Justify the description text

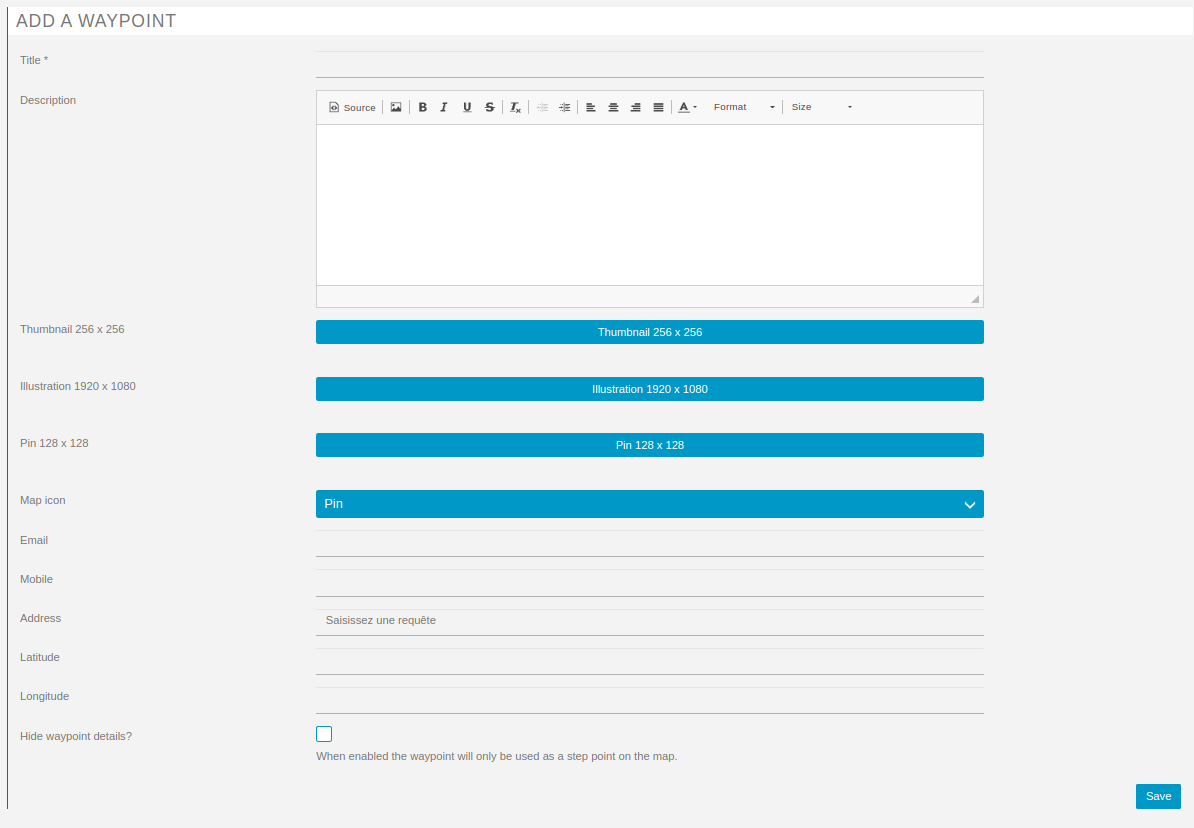[x=658, y=107]
